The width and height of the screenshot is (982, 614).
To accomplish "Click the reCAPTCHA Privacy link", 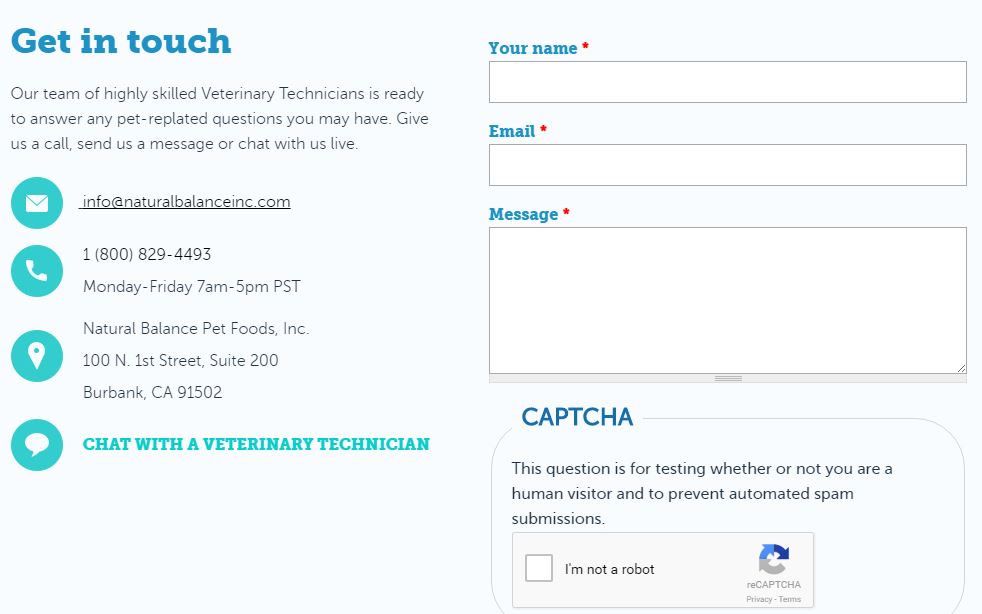I will [758, 600].
